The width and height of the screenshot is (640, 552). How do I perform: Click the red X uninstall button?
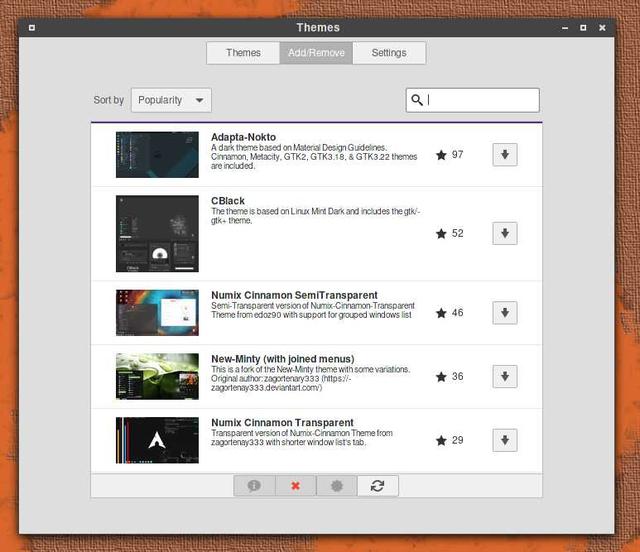[296, 486]
